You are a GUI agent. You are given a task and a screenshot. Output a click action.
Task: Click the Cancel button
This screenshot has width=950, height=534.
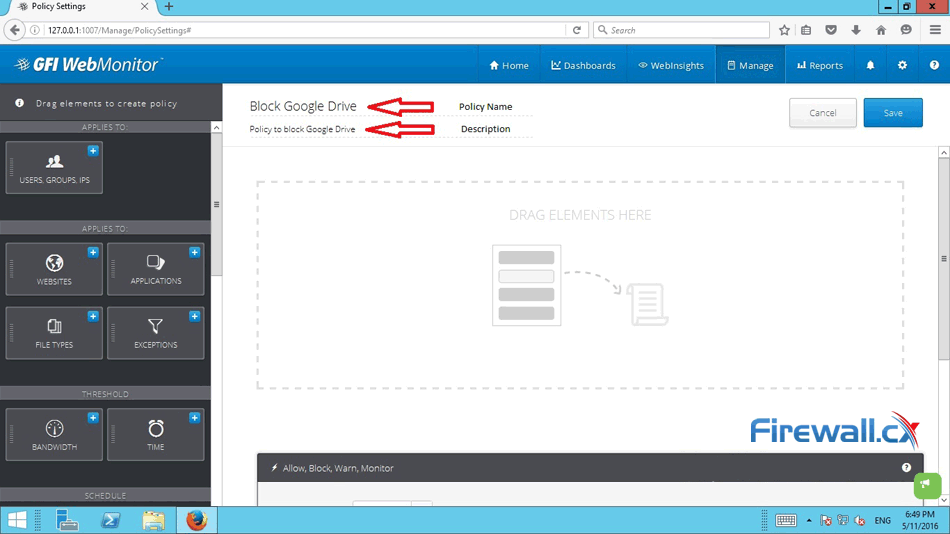[823, 113]
